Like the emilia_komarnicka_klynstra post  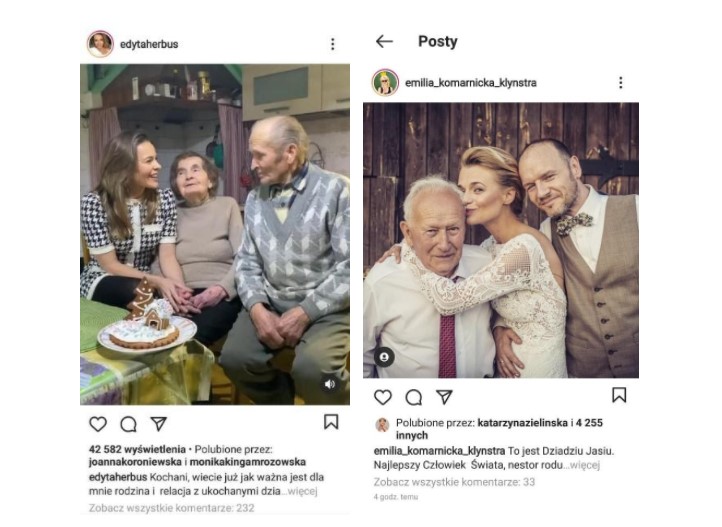(x=384, y=397)
